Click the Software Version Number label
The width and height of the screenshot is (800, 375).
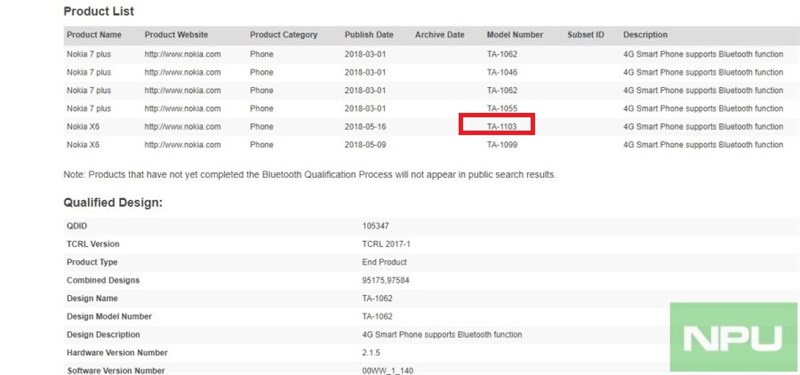[116, 371]
